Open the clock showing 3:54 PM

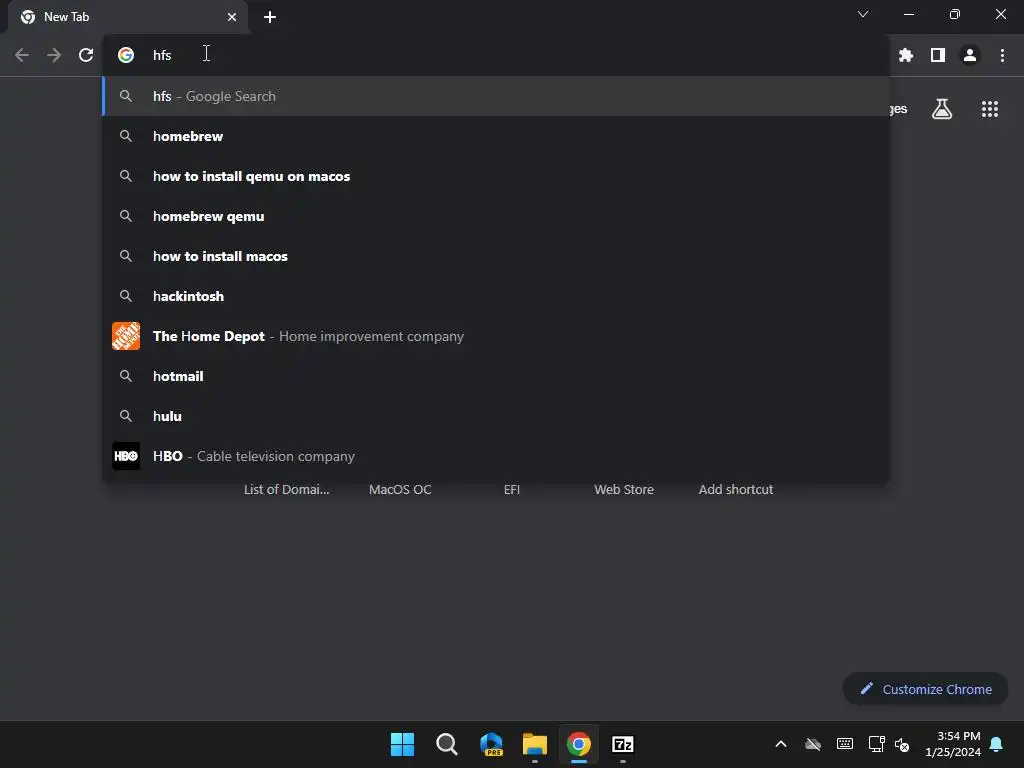click(x=953, y=744)
